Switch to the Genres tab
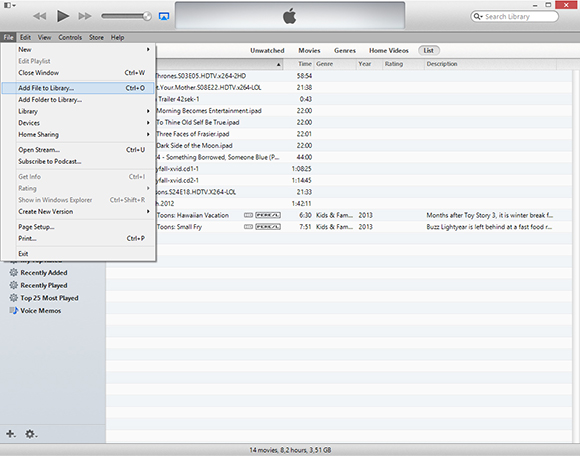 tap(345, 50)
